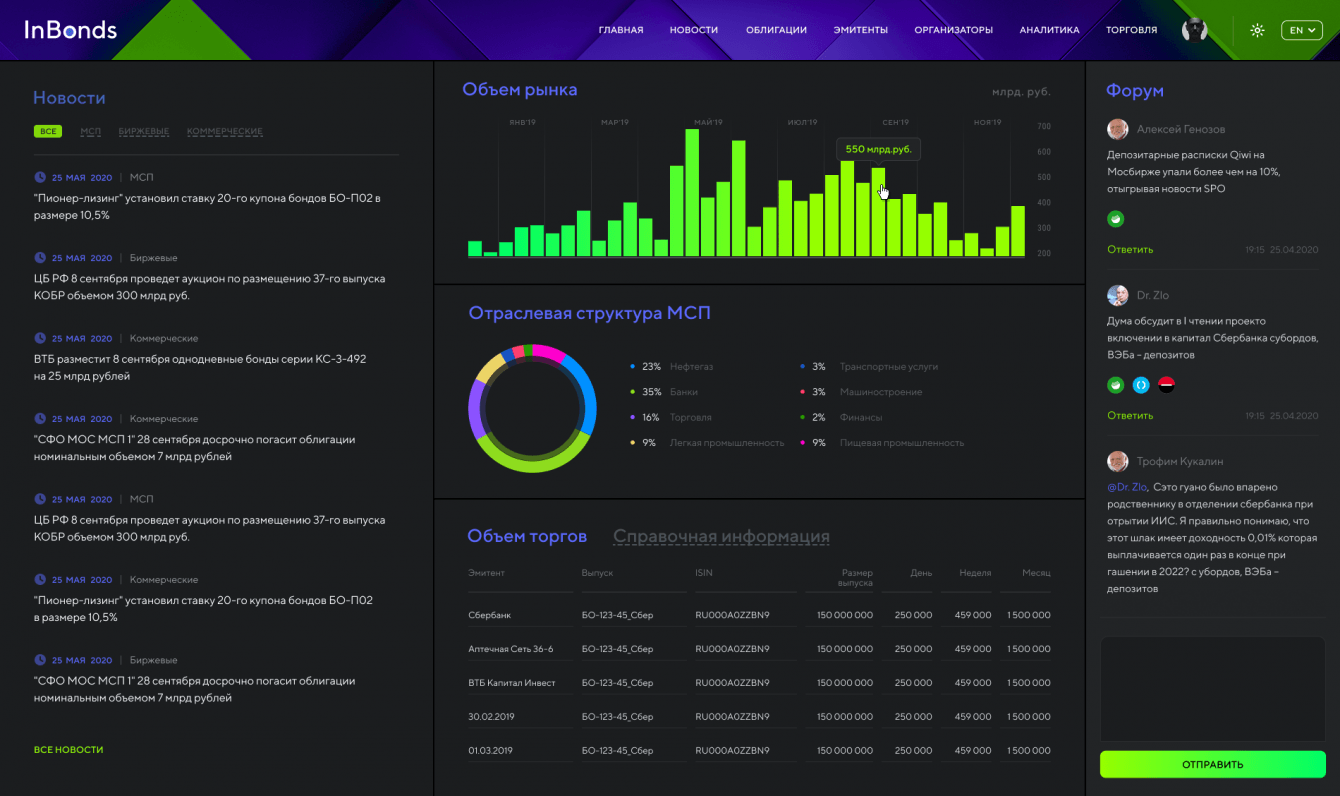Screen dimensions: 1340x796
Task: Filter news by Коммерческие
Action: pyautogui.click(x=224, y=131)
